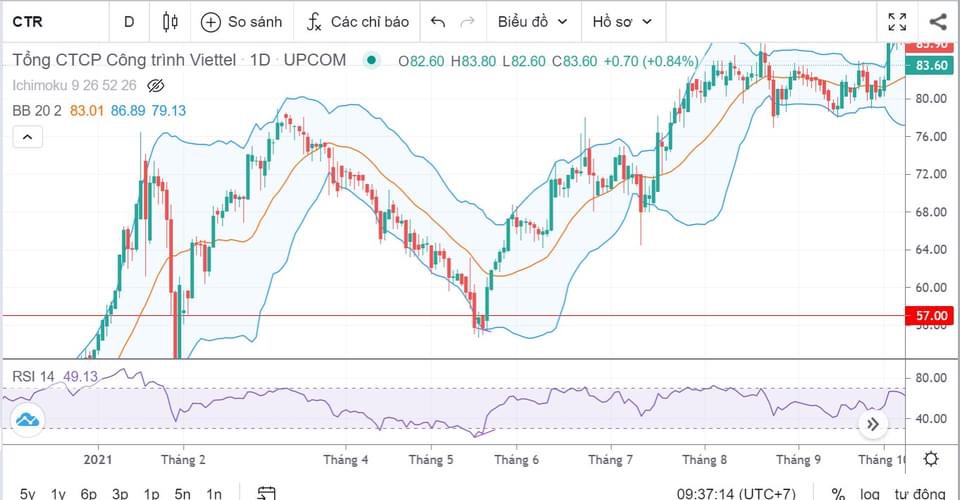Select the 6p time range
The image size is (960, 500).
click(89, 493)
